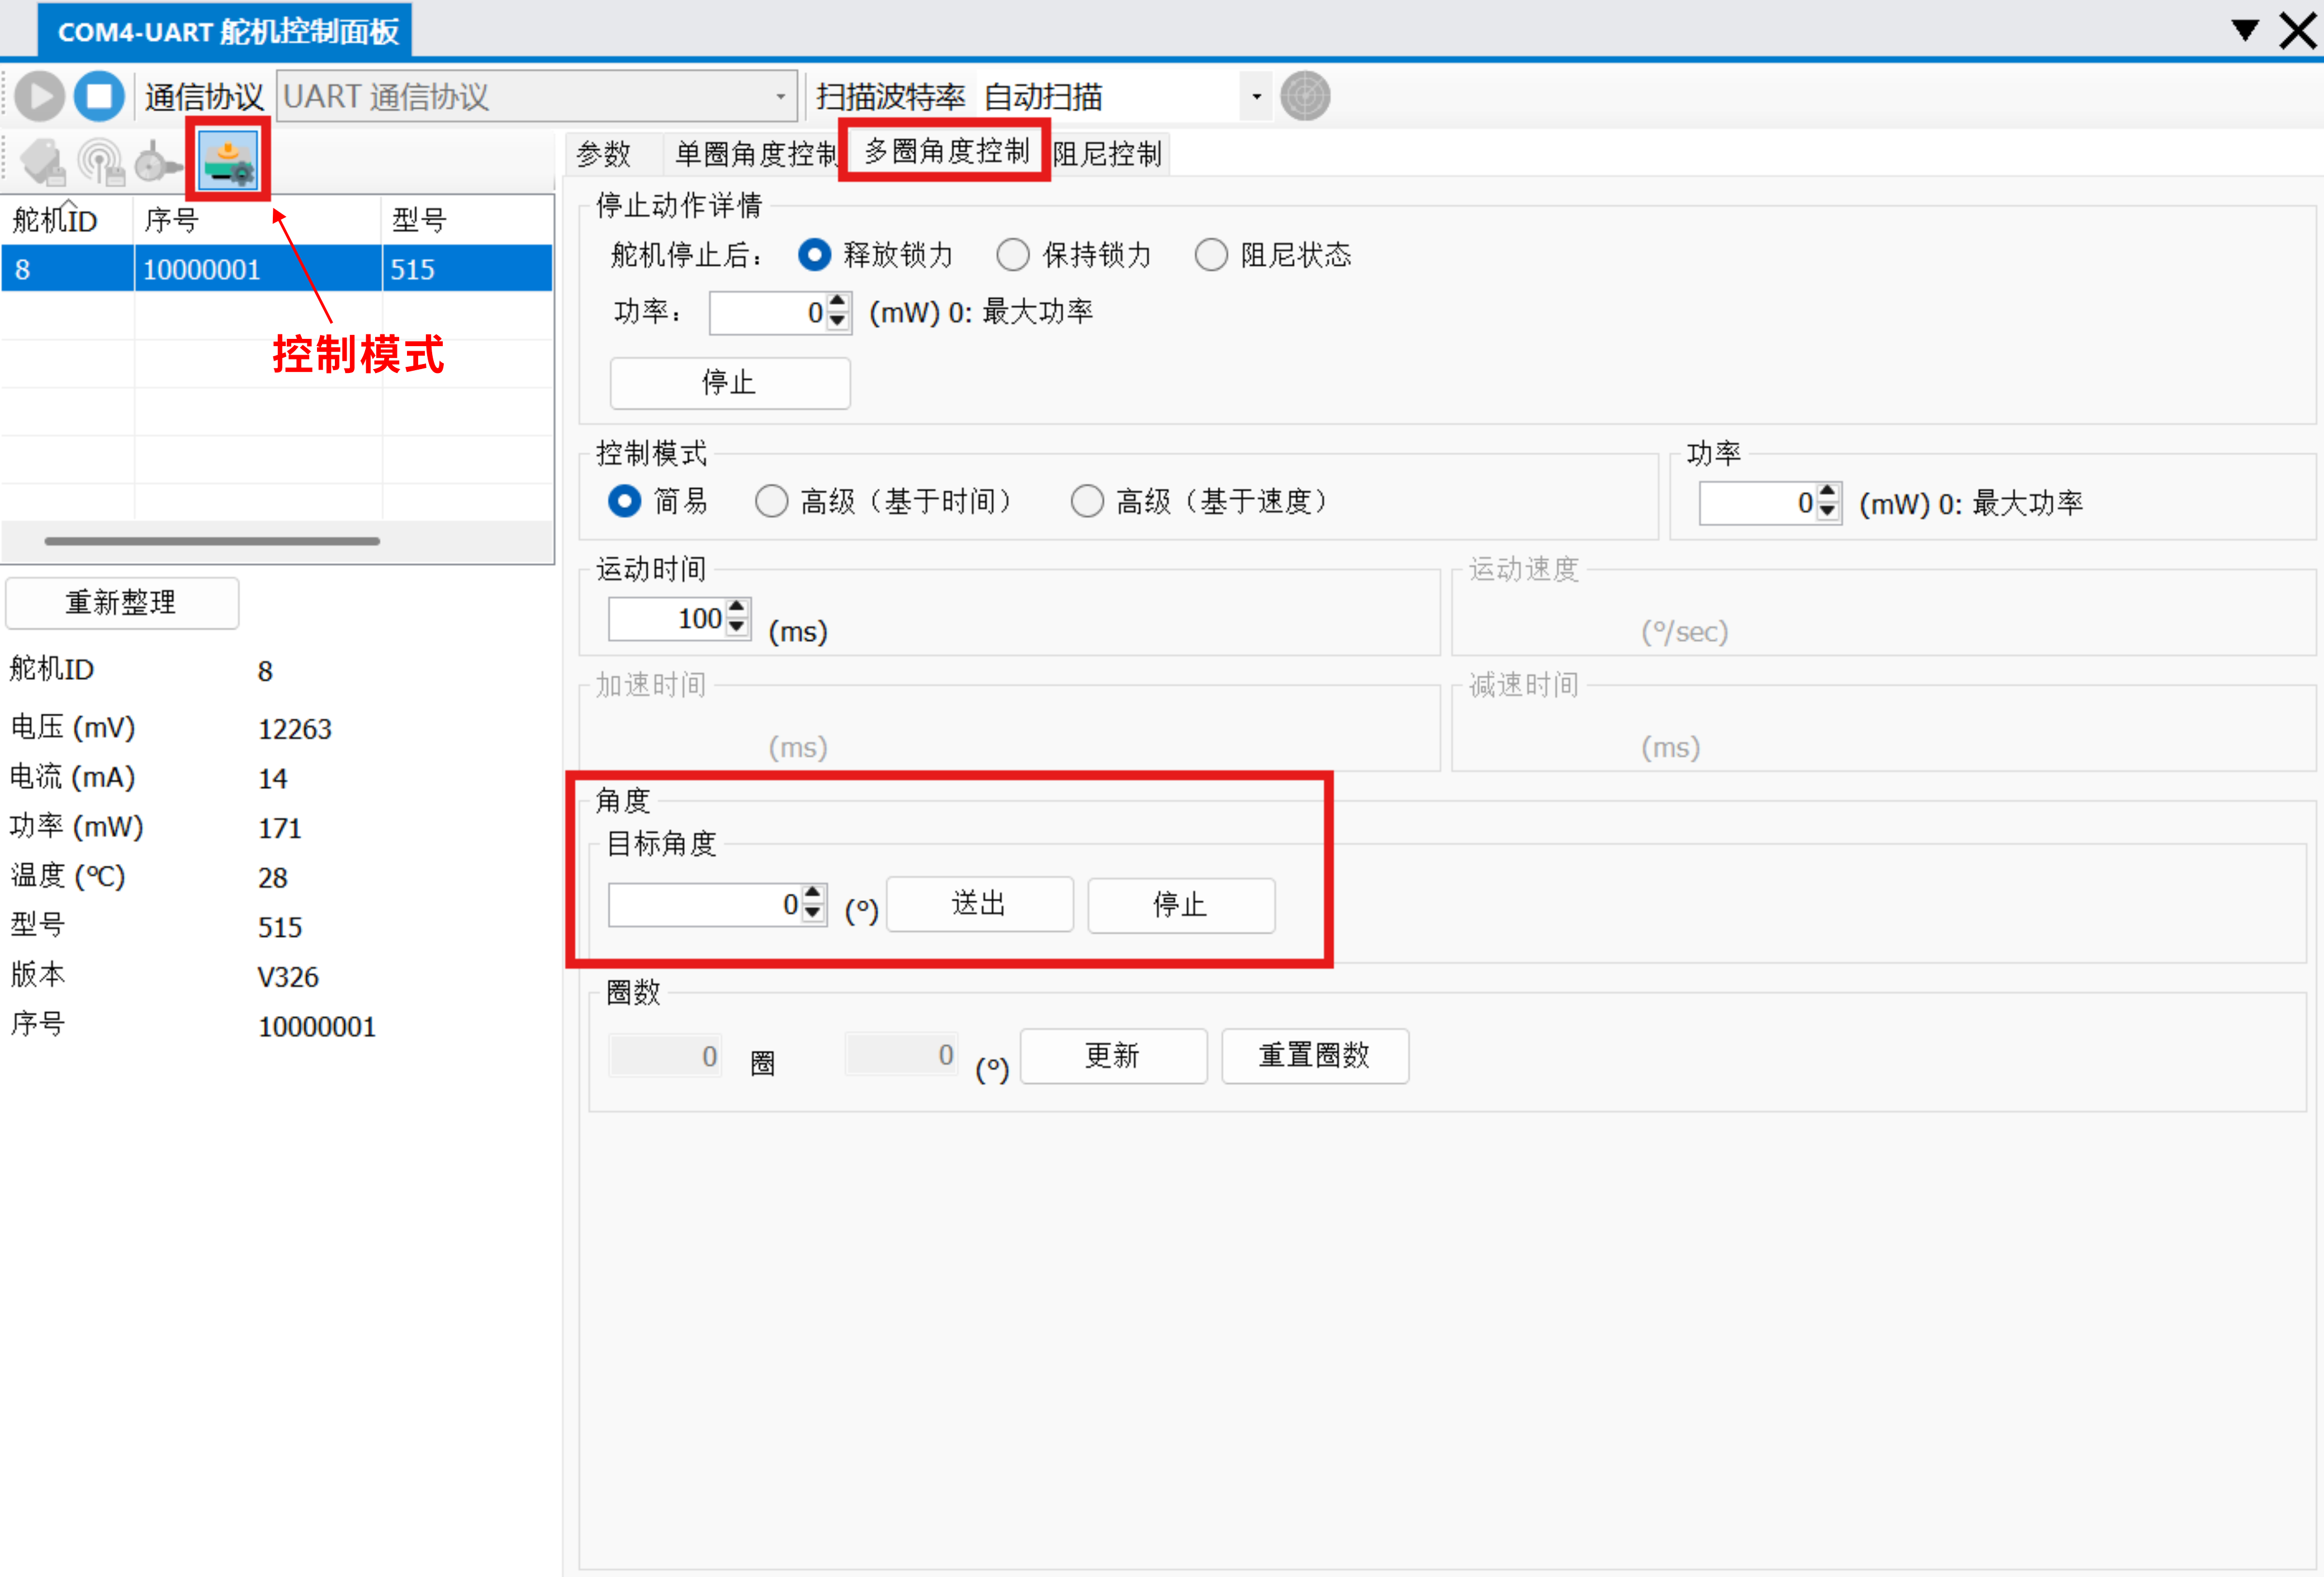Click the blue stop button
The height and width of the screenshot is (1577, 2324).
98,97
